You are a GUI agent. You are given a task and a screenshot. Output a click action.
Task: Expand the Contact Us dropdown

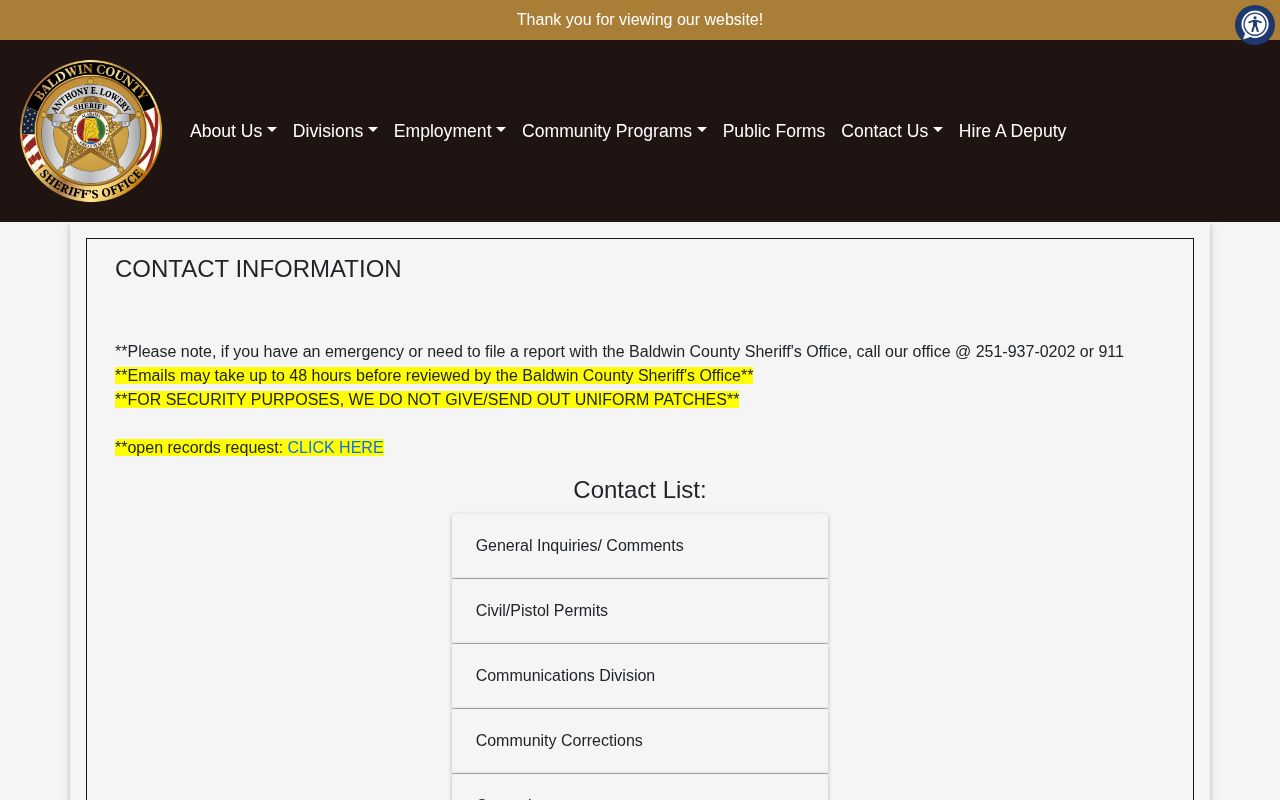(x=892, y=131)
